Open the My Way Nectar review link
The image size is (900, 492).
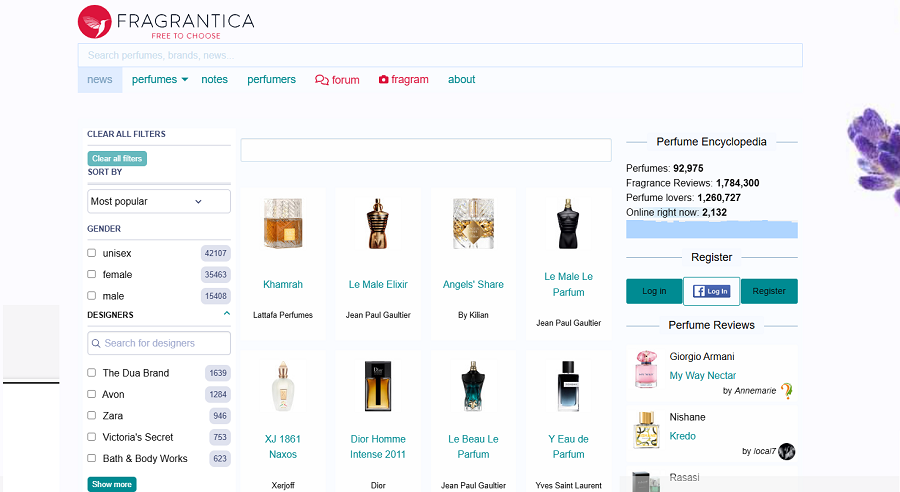[x=703, y=375]
